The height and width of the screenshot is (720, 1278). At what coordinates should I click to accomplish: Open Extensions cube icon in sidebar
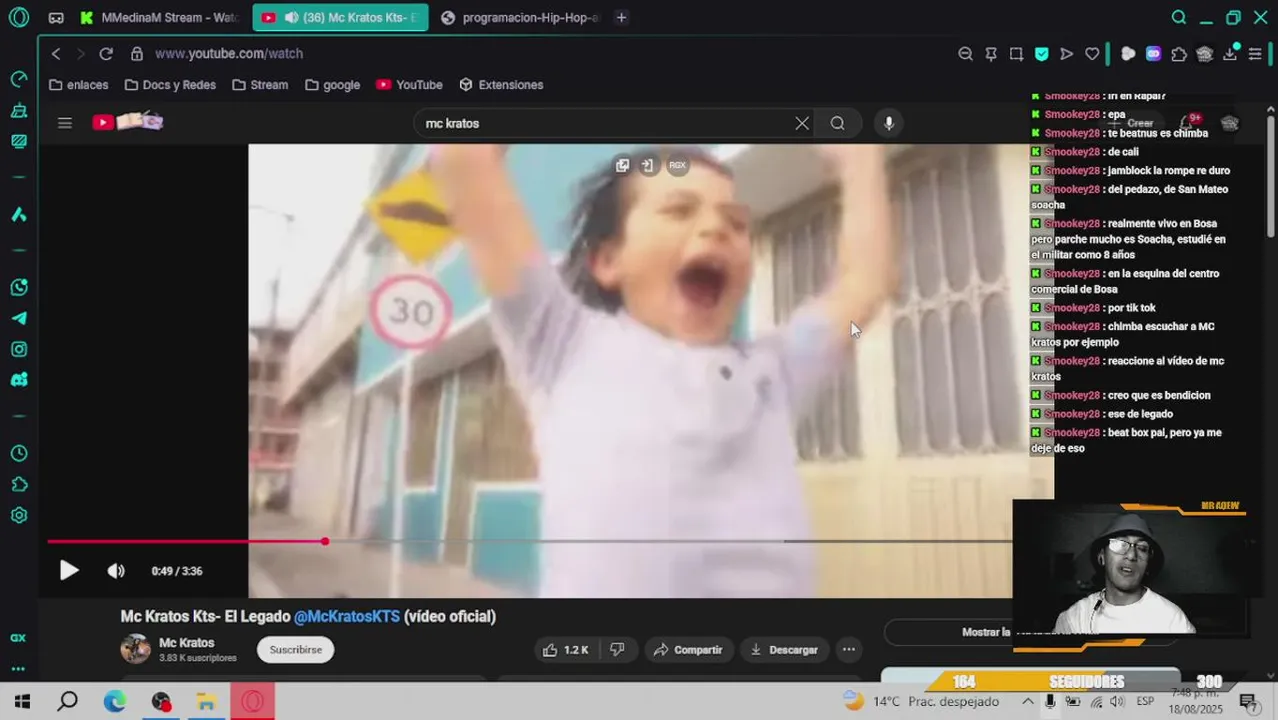[x=18, y=484]
